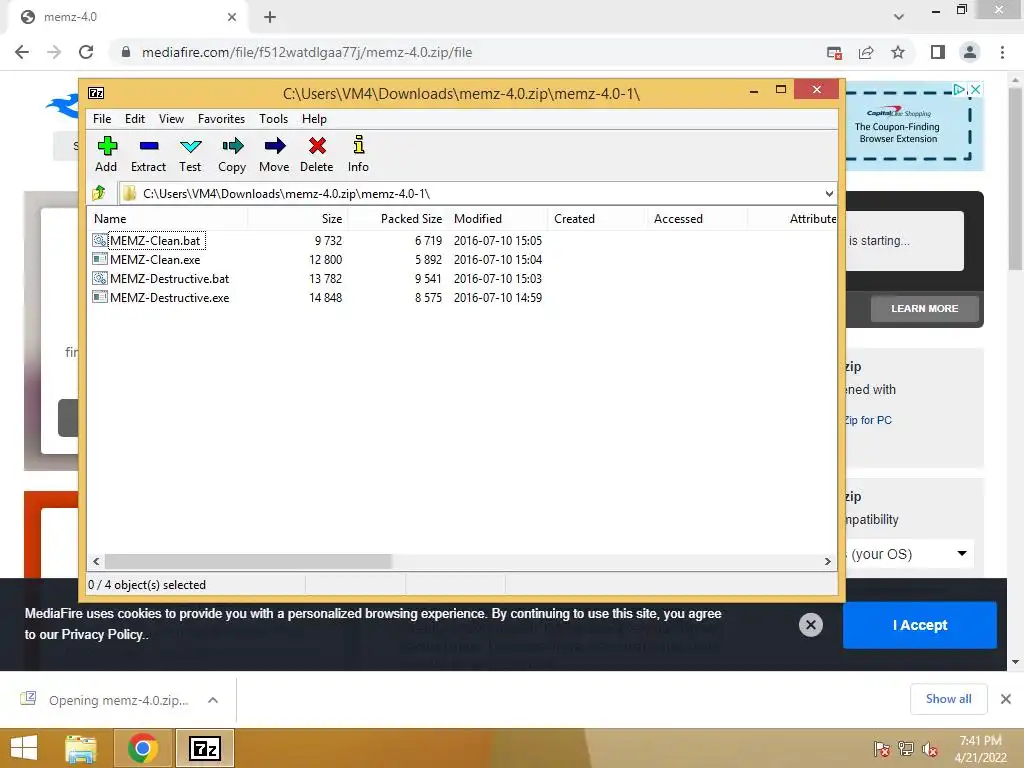Click the page vertical scrollbar down arrow
The height and width of the screenshot is (768, 1024).
[1015, 662]
